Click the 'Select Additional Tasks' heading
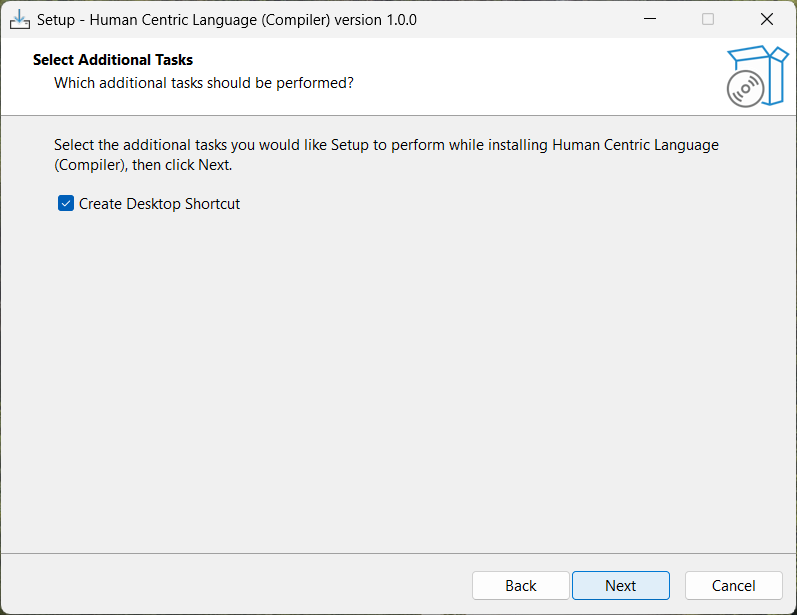This screenshot has width=797, height=615. 113,60
